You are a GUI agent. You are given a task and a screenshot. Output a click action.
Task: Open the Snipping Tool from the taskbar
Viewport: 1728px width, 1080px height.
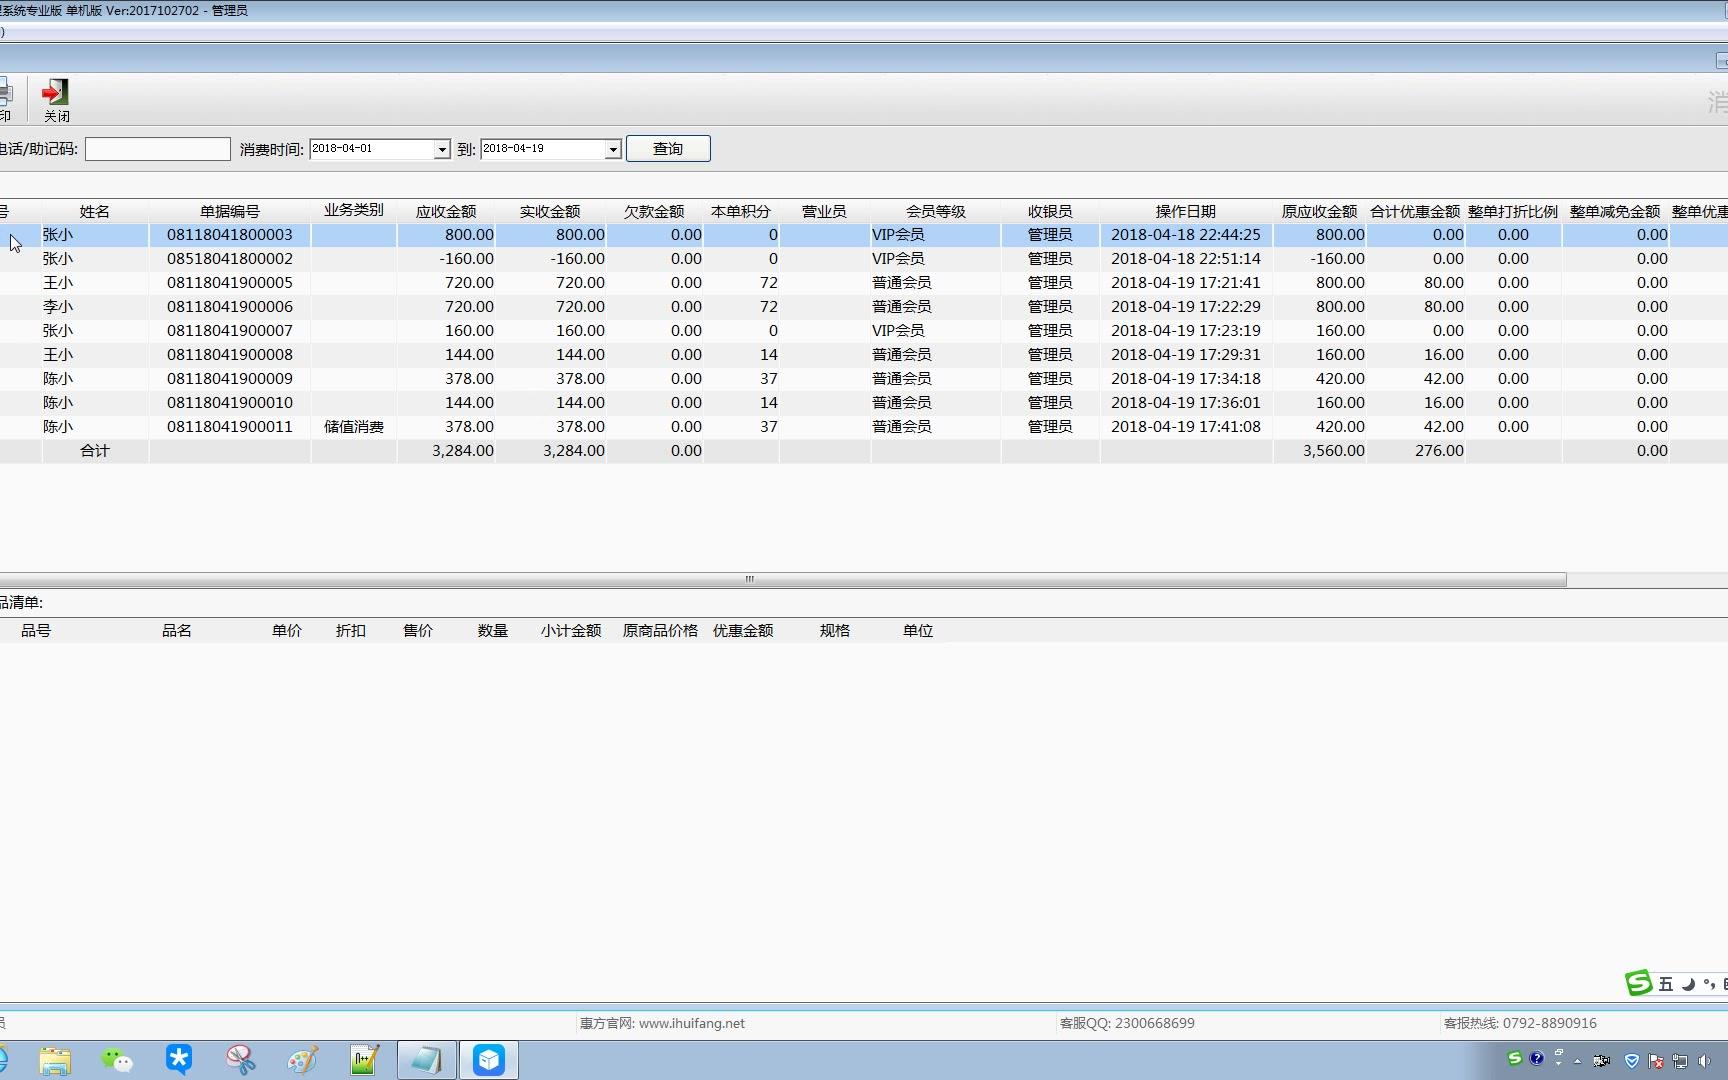pyautogui.click(x=241, y=1060)
